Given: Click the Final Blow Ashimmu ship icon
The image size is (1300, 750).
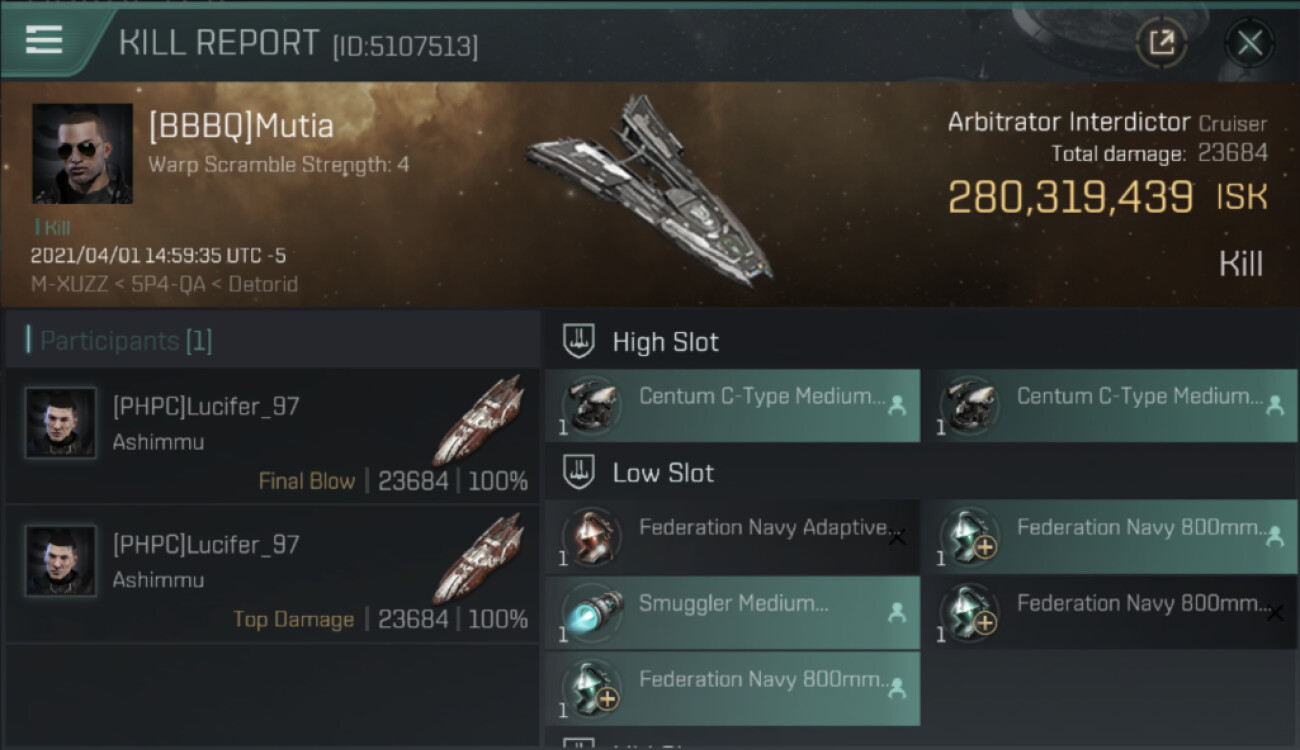Looking at the screenshot, I should click(479, 420).
